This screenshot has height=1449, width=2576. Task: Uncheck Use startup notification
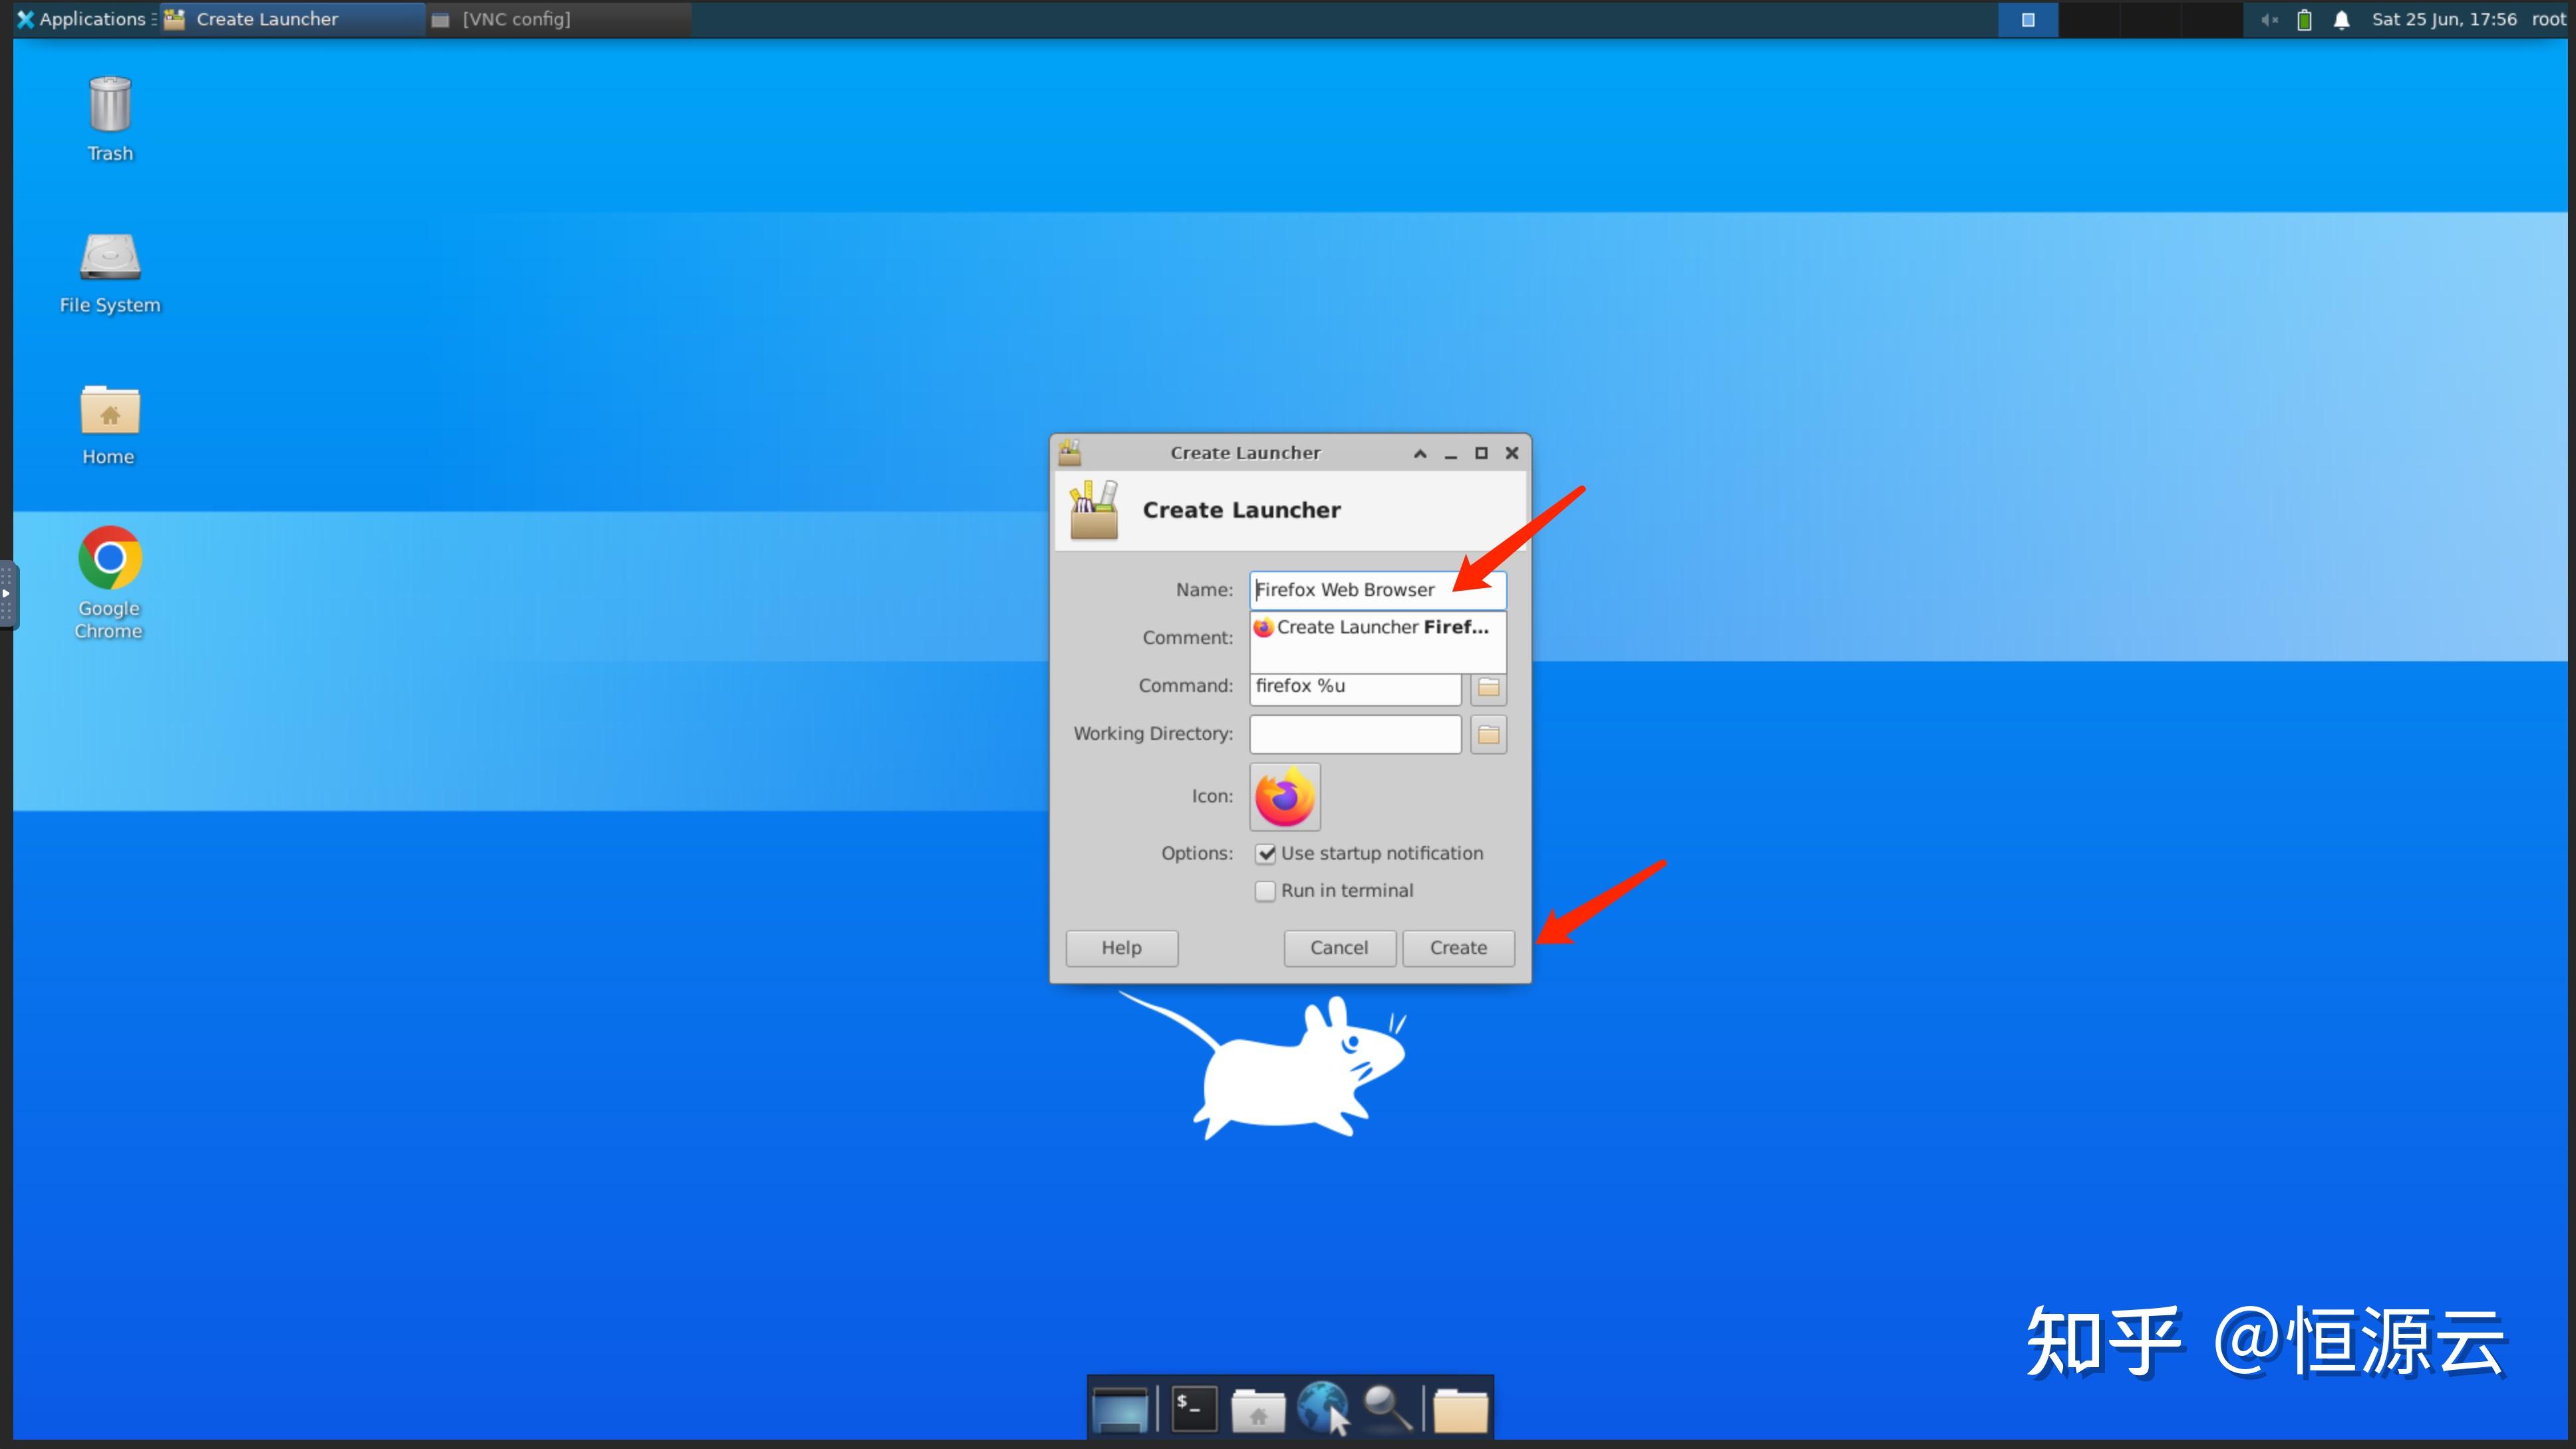point(1266,853)
